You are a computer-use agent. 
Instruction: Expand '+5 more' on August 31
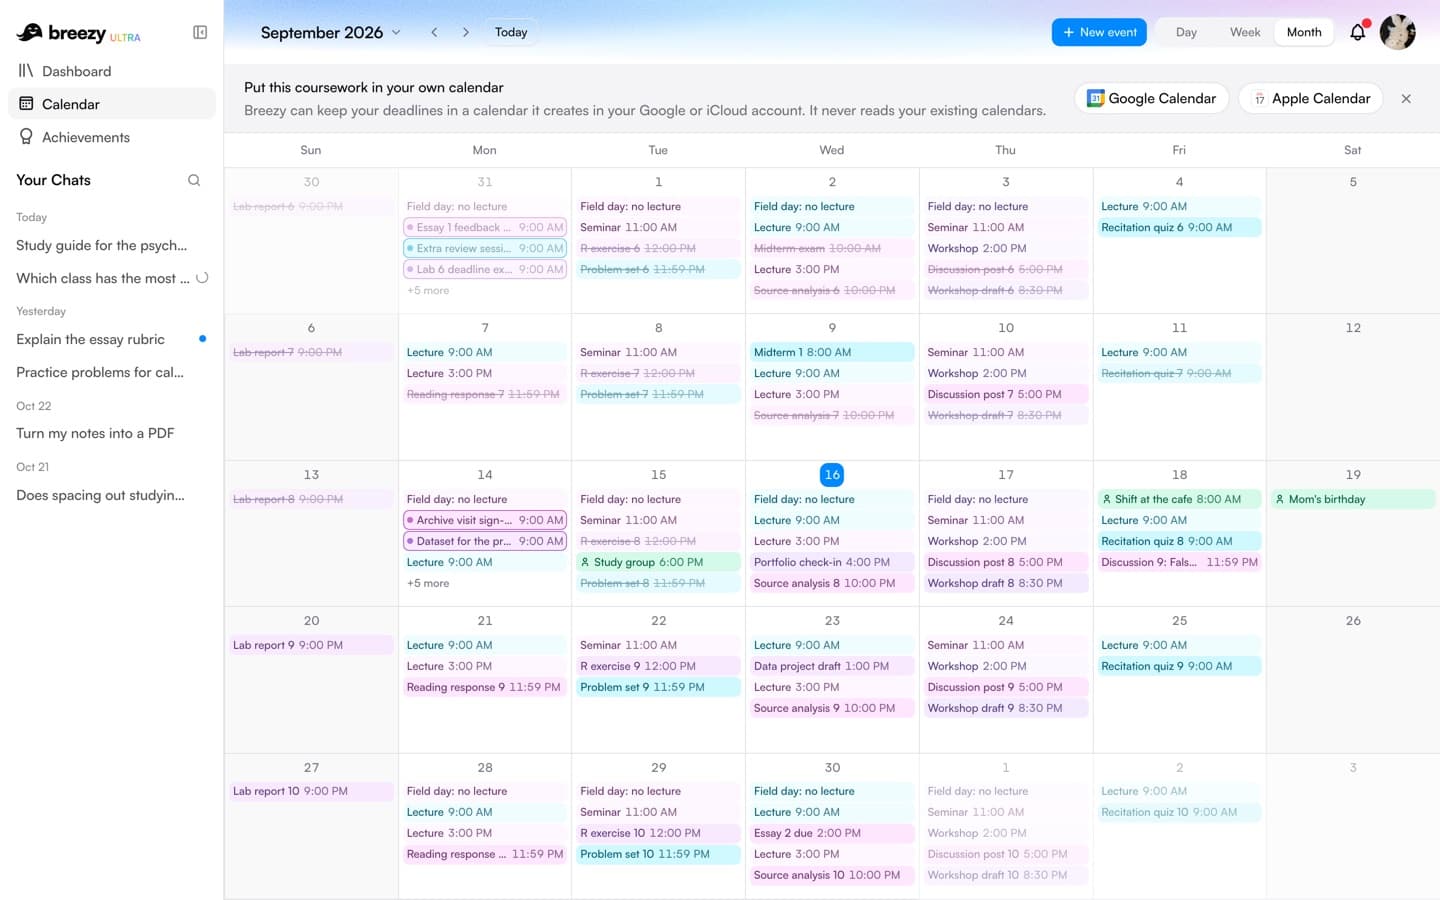pyautogui.click(x=428, y=290)
